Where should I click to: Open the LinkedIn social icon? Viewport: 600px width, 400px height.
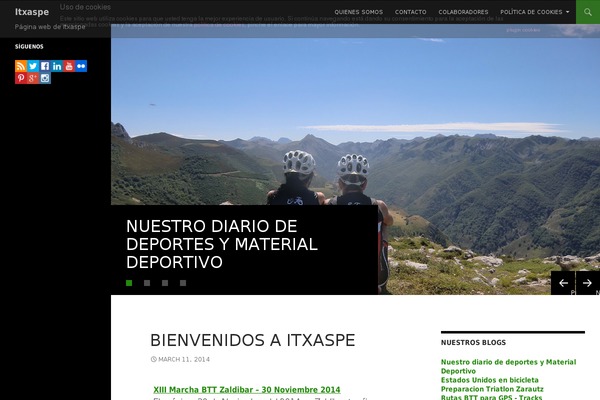point(57,66)
